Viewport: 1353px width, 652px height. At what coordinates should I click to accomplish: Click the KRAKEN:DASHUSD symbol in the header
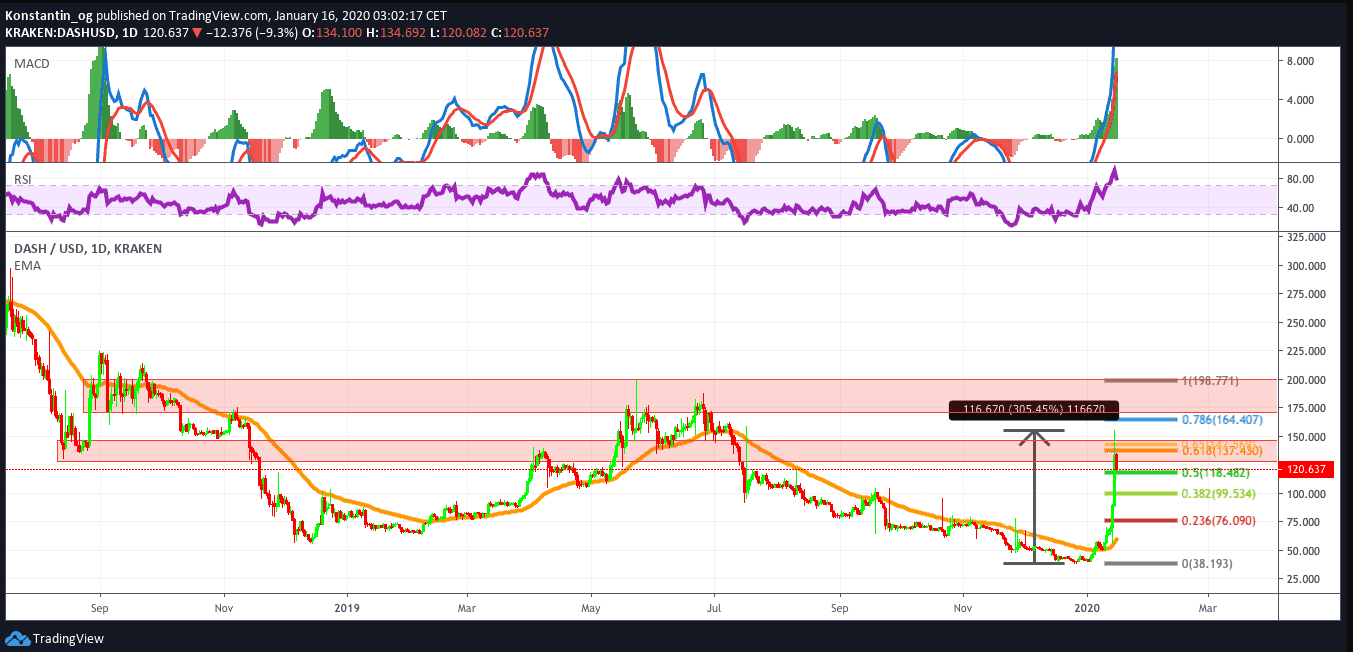[61, 33]
